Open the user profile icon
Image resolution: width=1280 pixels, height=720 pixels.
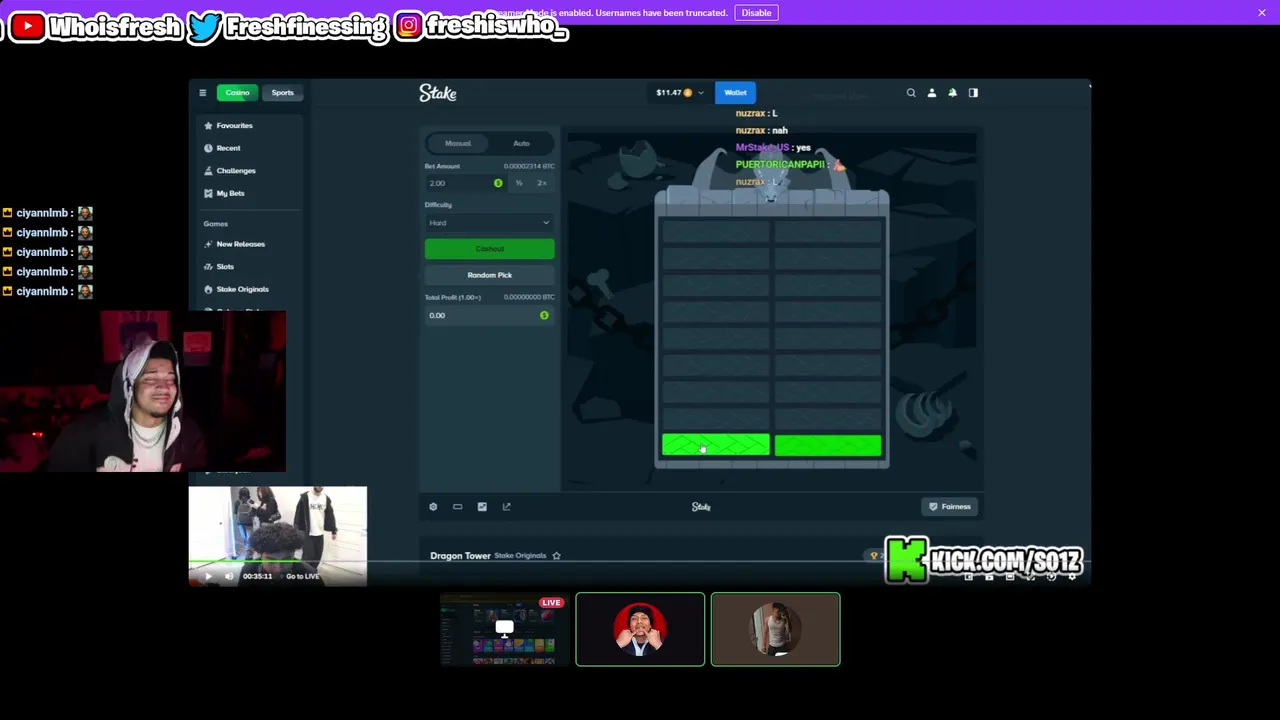pyautogui.click(x=932, y=93)
